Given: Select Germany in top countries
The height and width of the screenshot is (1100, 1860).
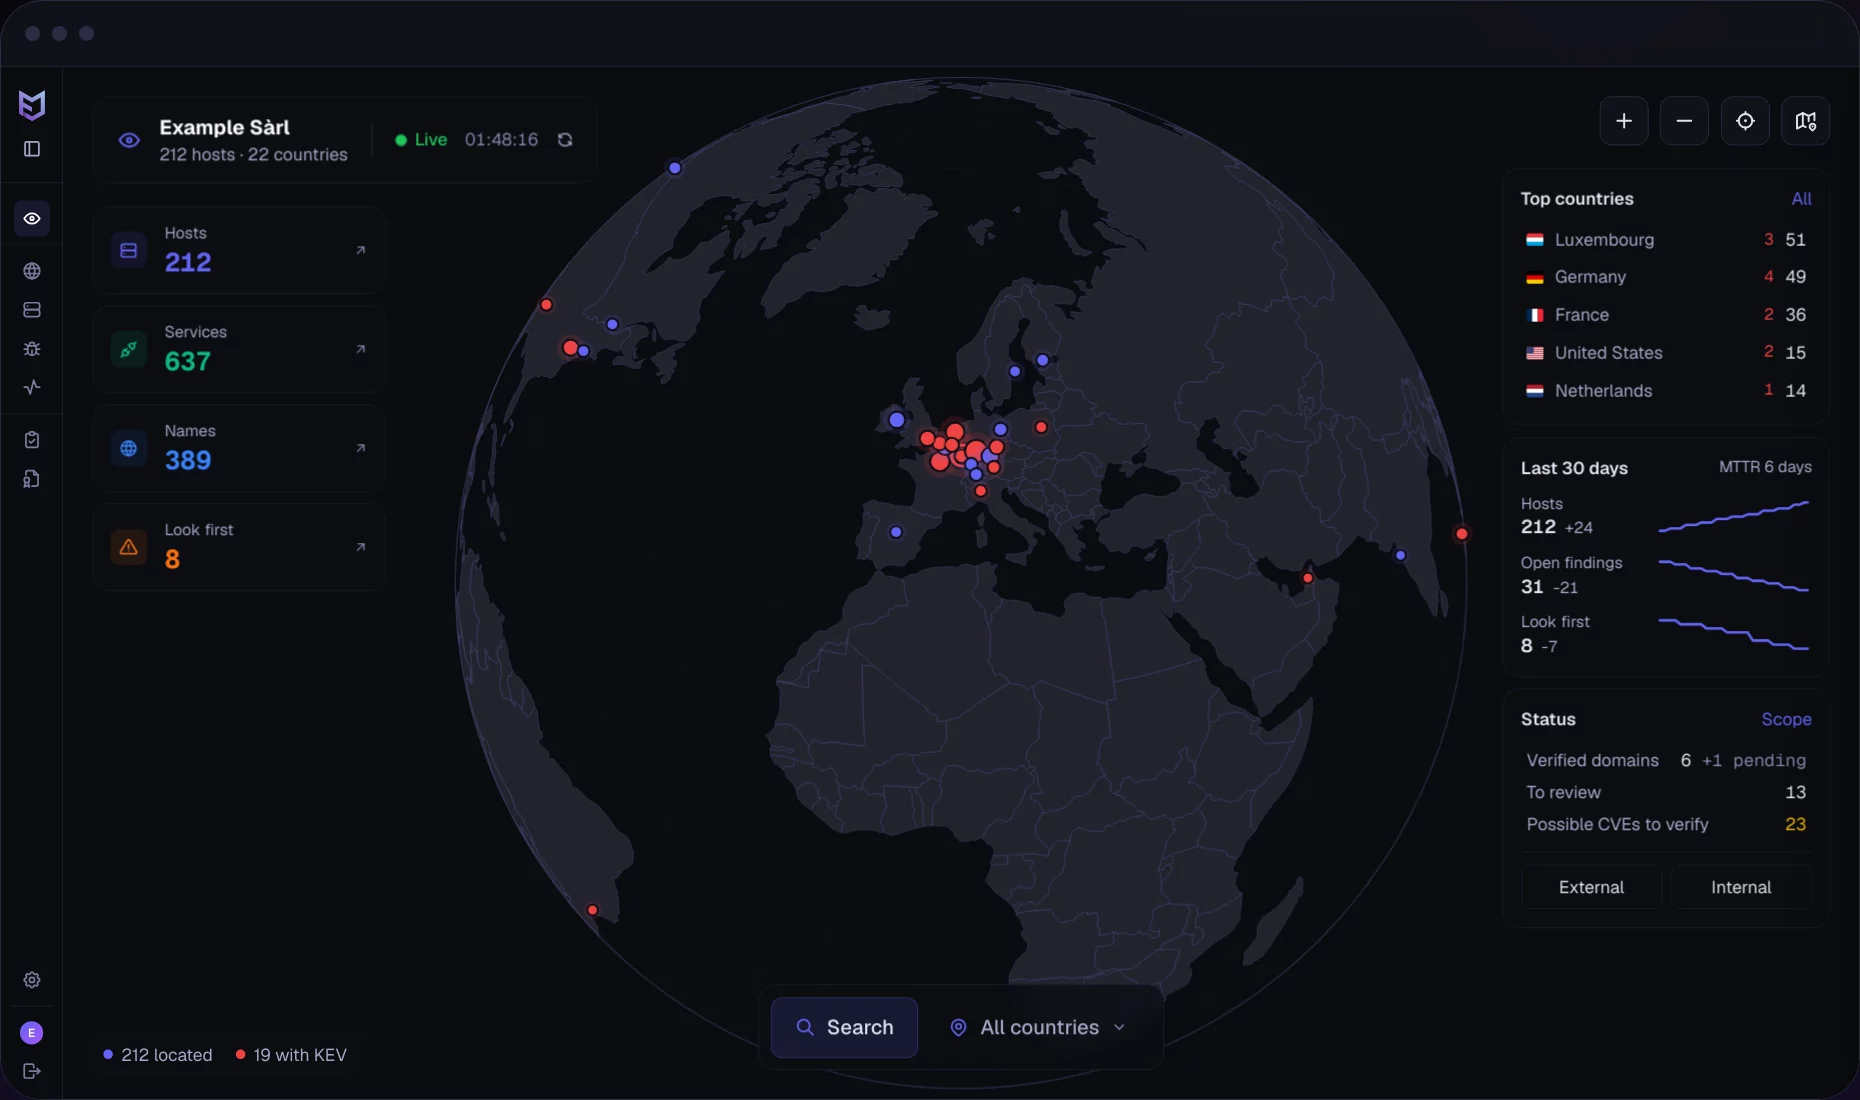Looking at the screenshot, I should [1666, 277].
